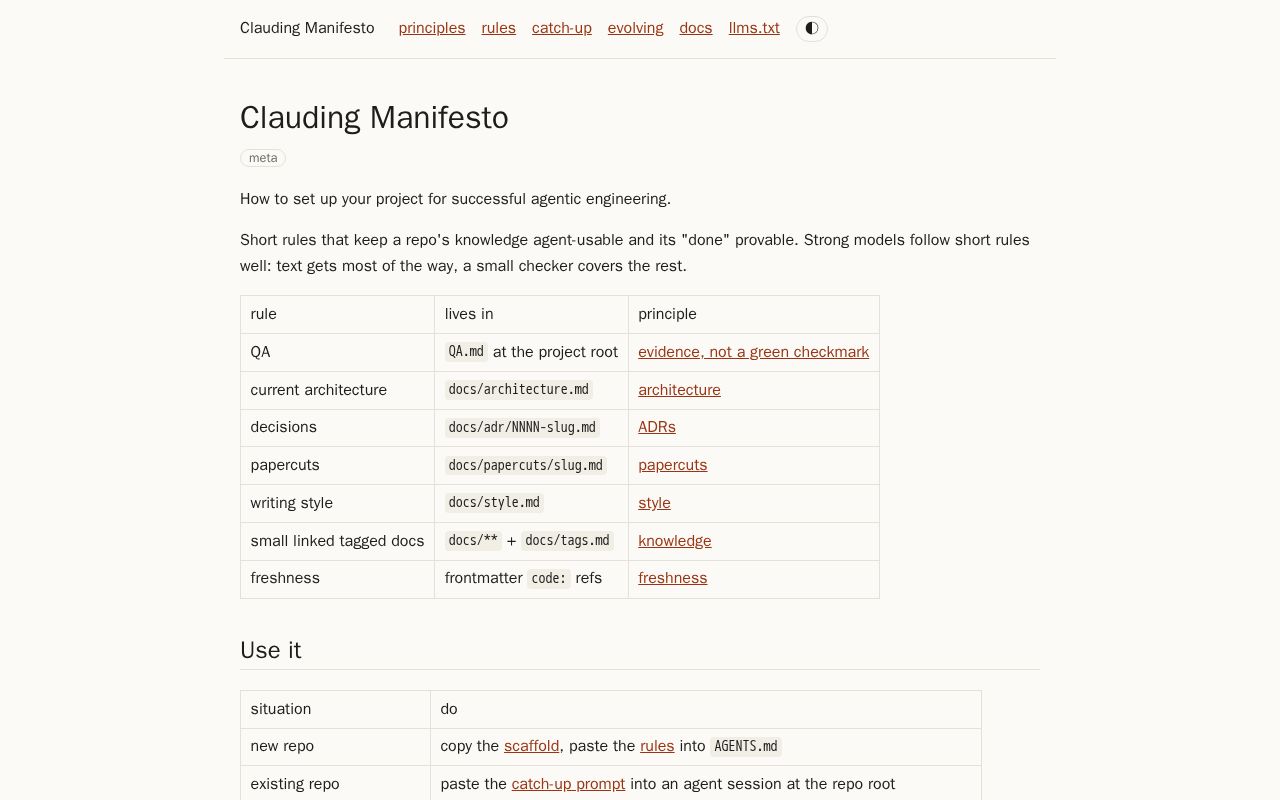Open the scaffold link in new repo row
This screenshot has width=1280, height=800.
[532, 746]
